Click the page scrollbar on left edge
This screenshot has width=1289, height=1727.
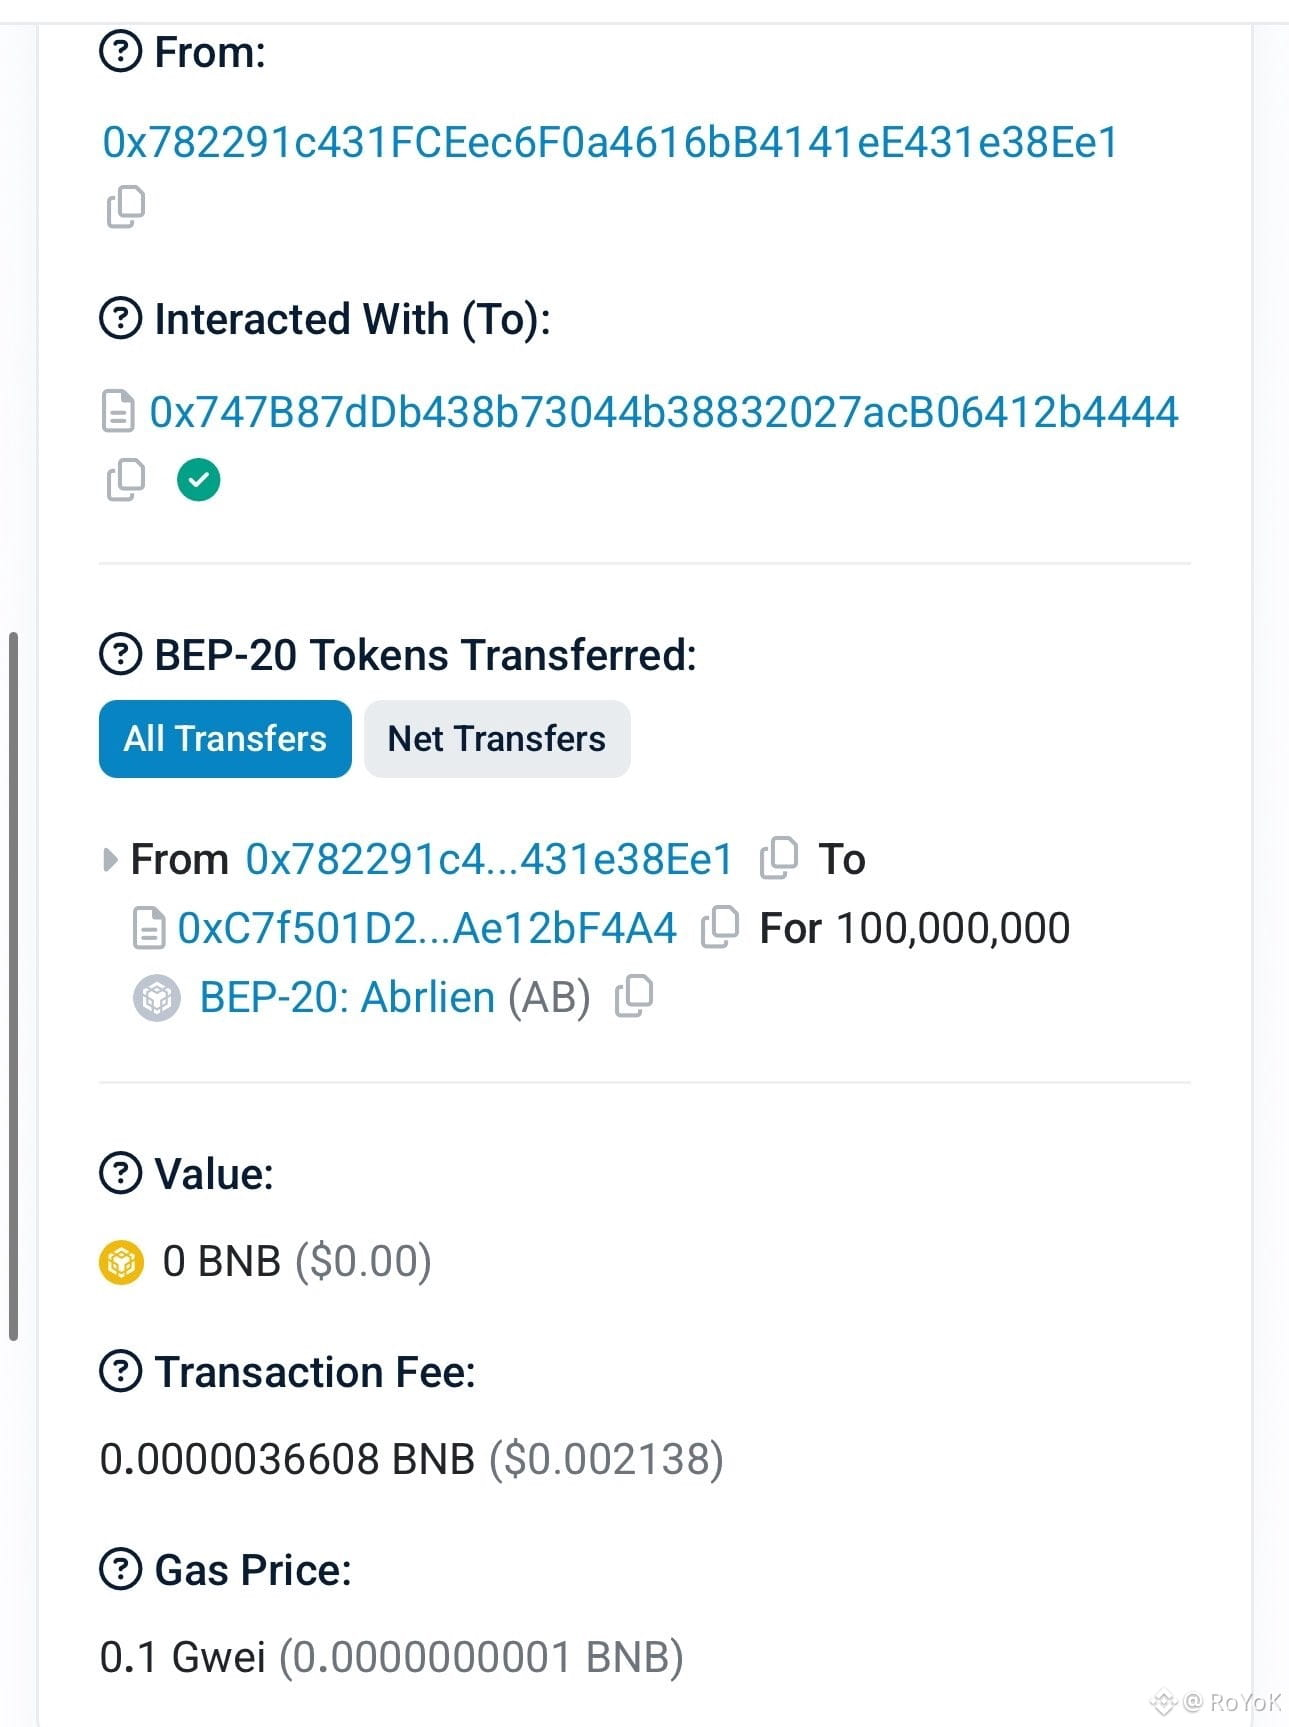13,985
